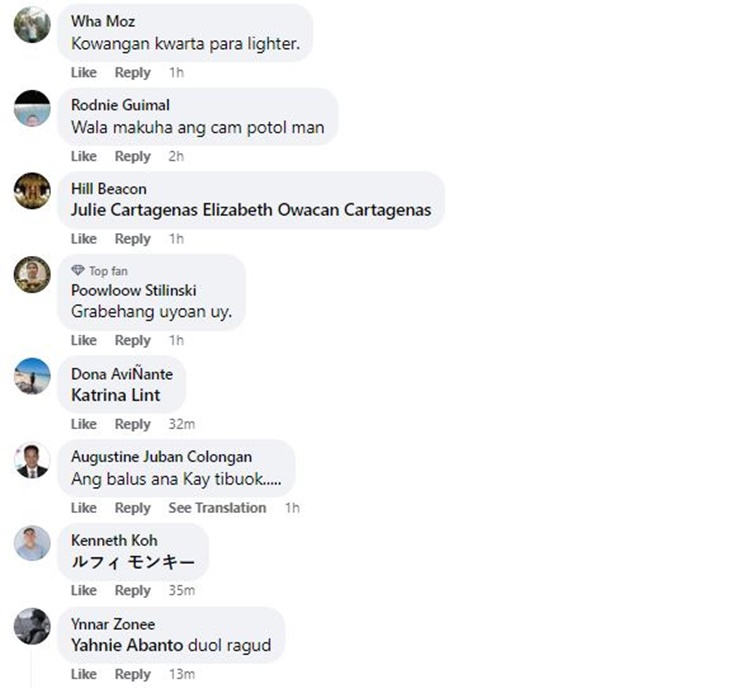Image resolution: width=750 pixels, height=688 pixels.
Task: Click Kenneth Koh's profile avatar
Action: coord(32,543)
